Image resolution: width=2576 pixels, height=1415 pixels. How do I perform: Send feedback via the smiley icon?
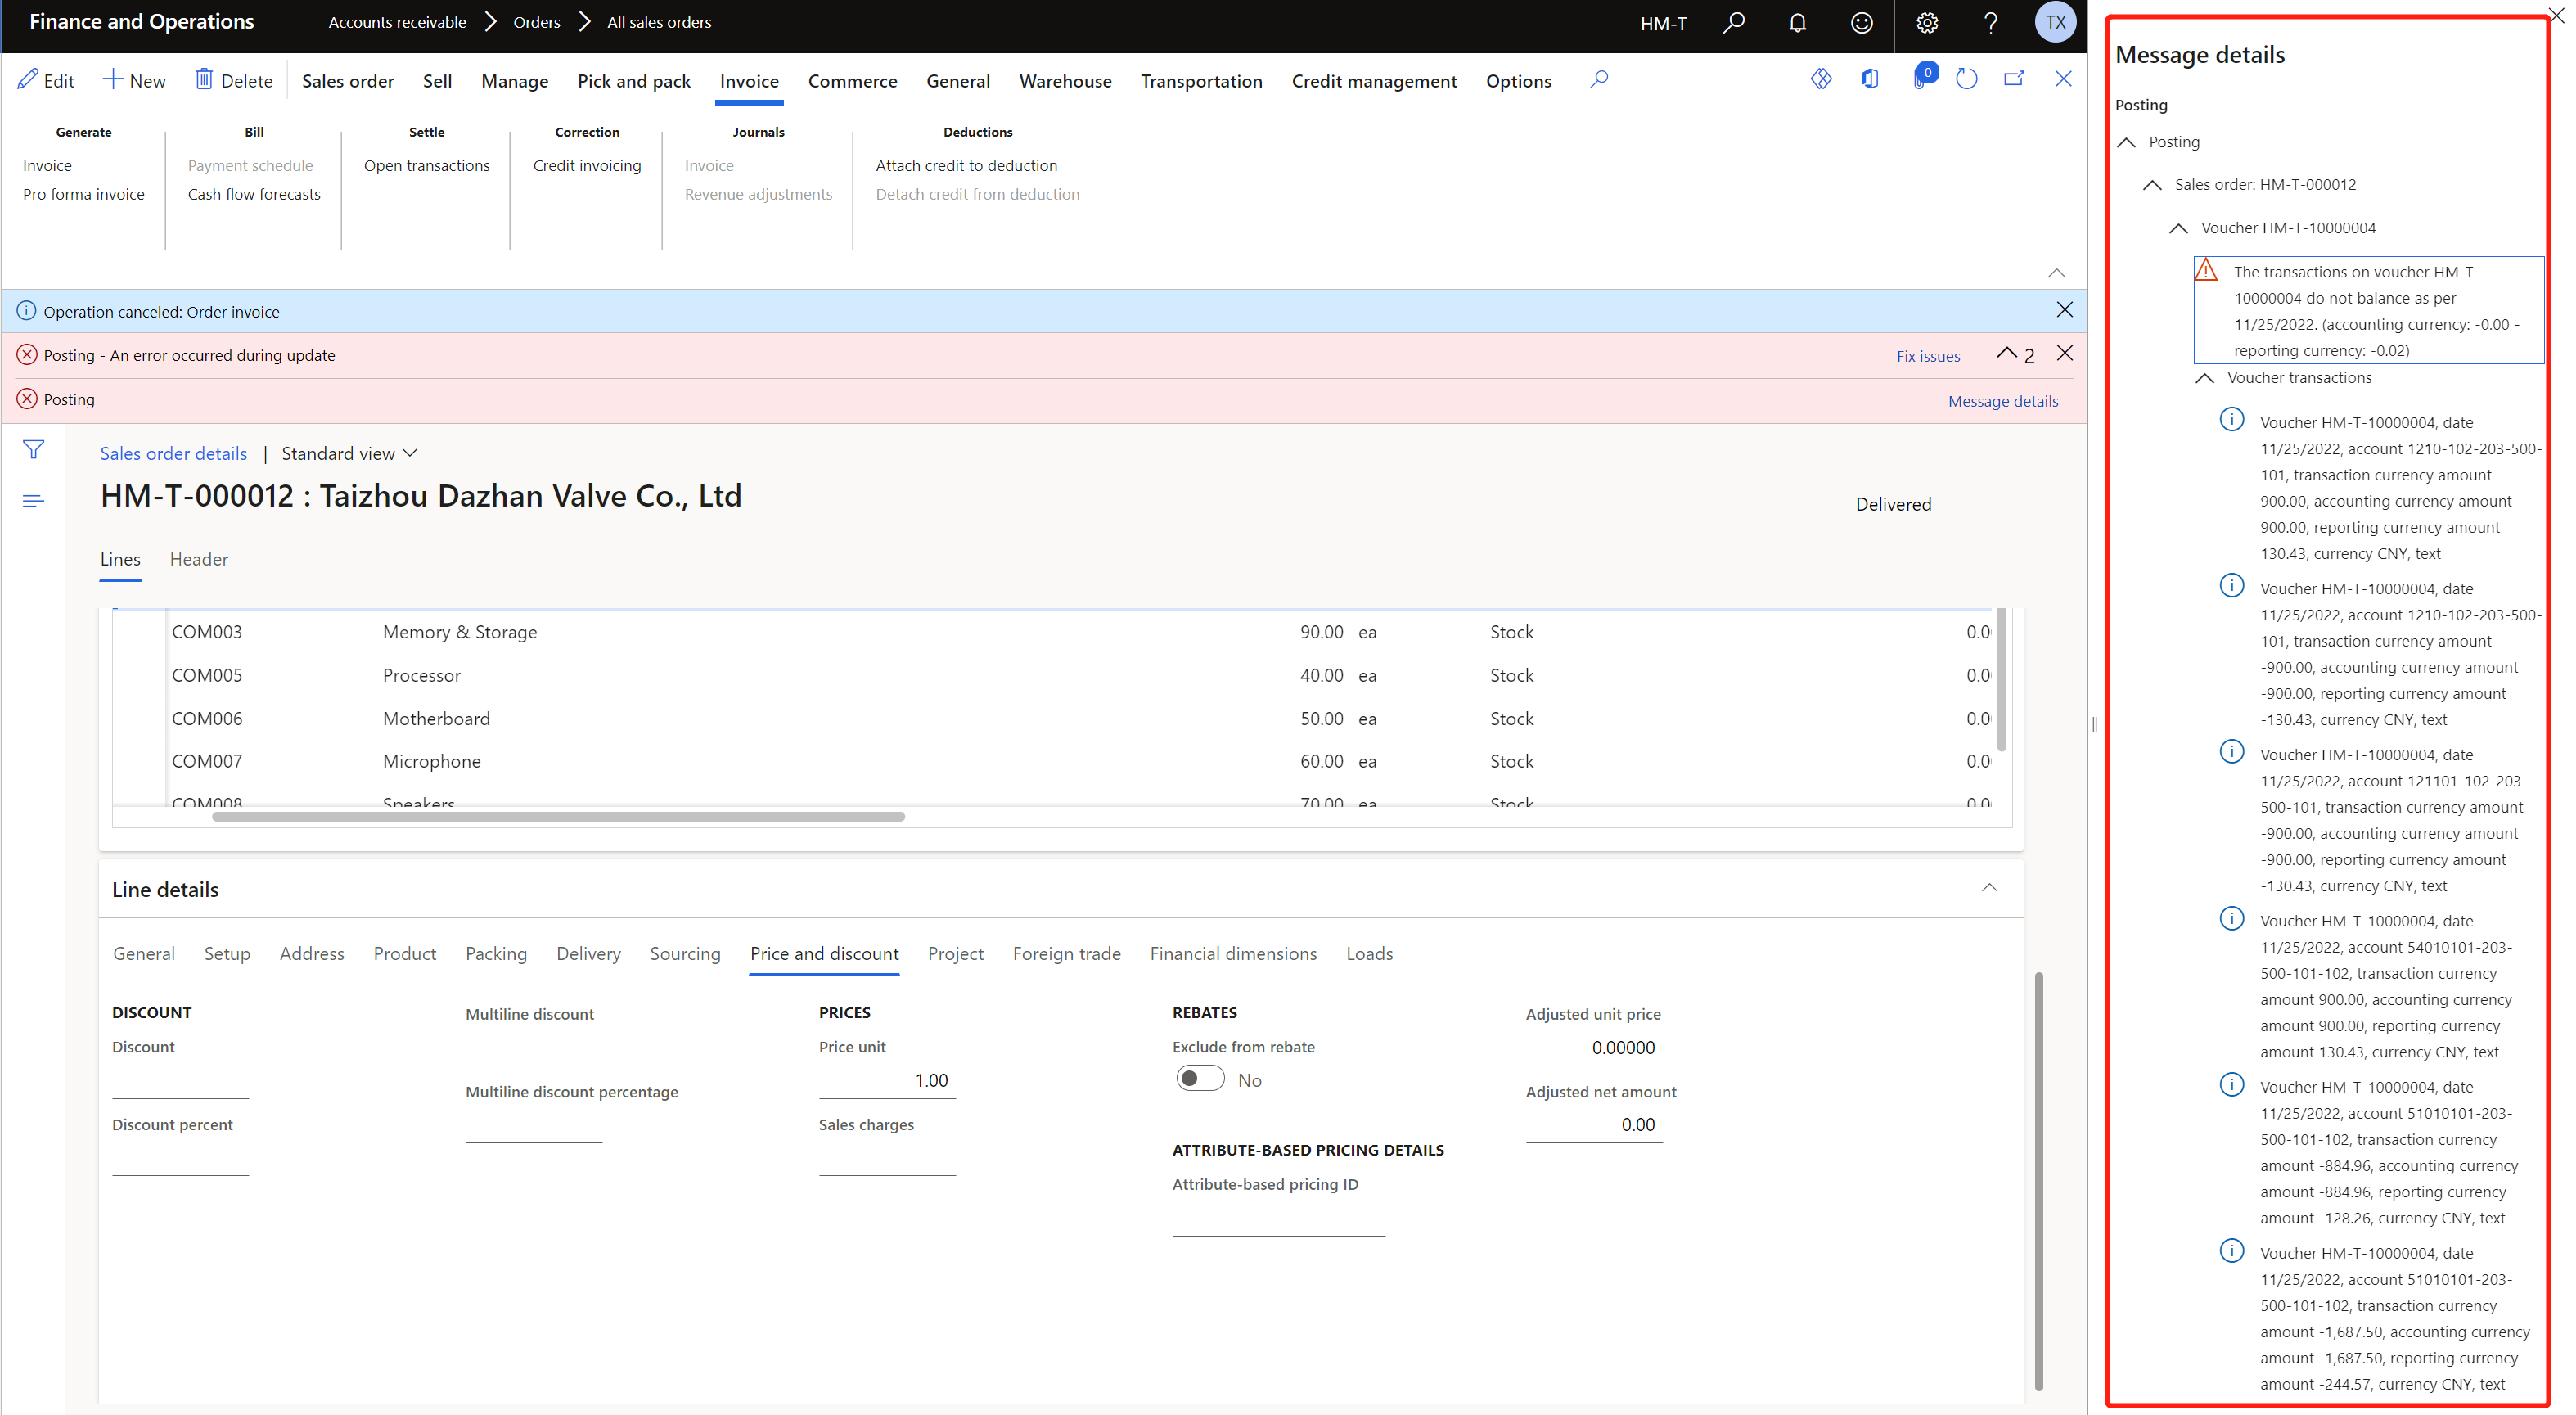(x=1861, y=22)
